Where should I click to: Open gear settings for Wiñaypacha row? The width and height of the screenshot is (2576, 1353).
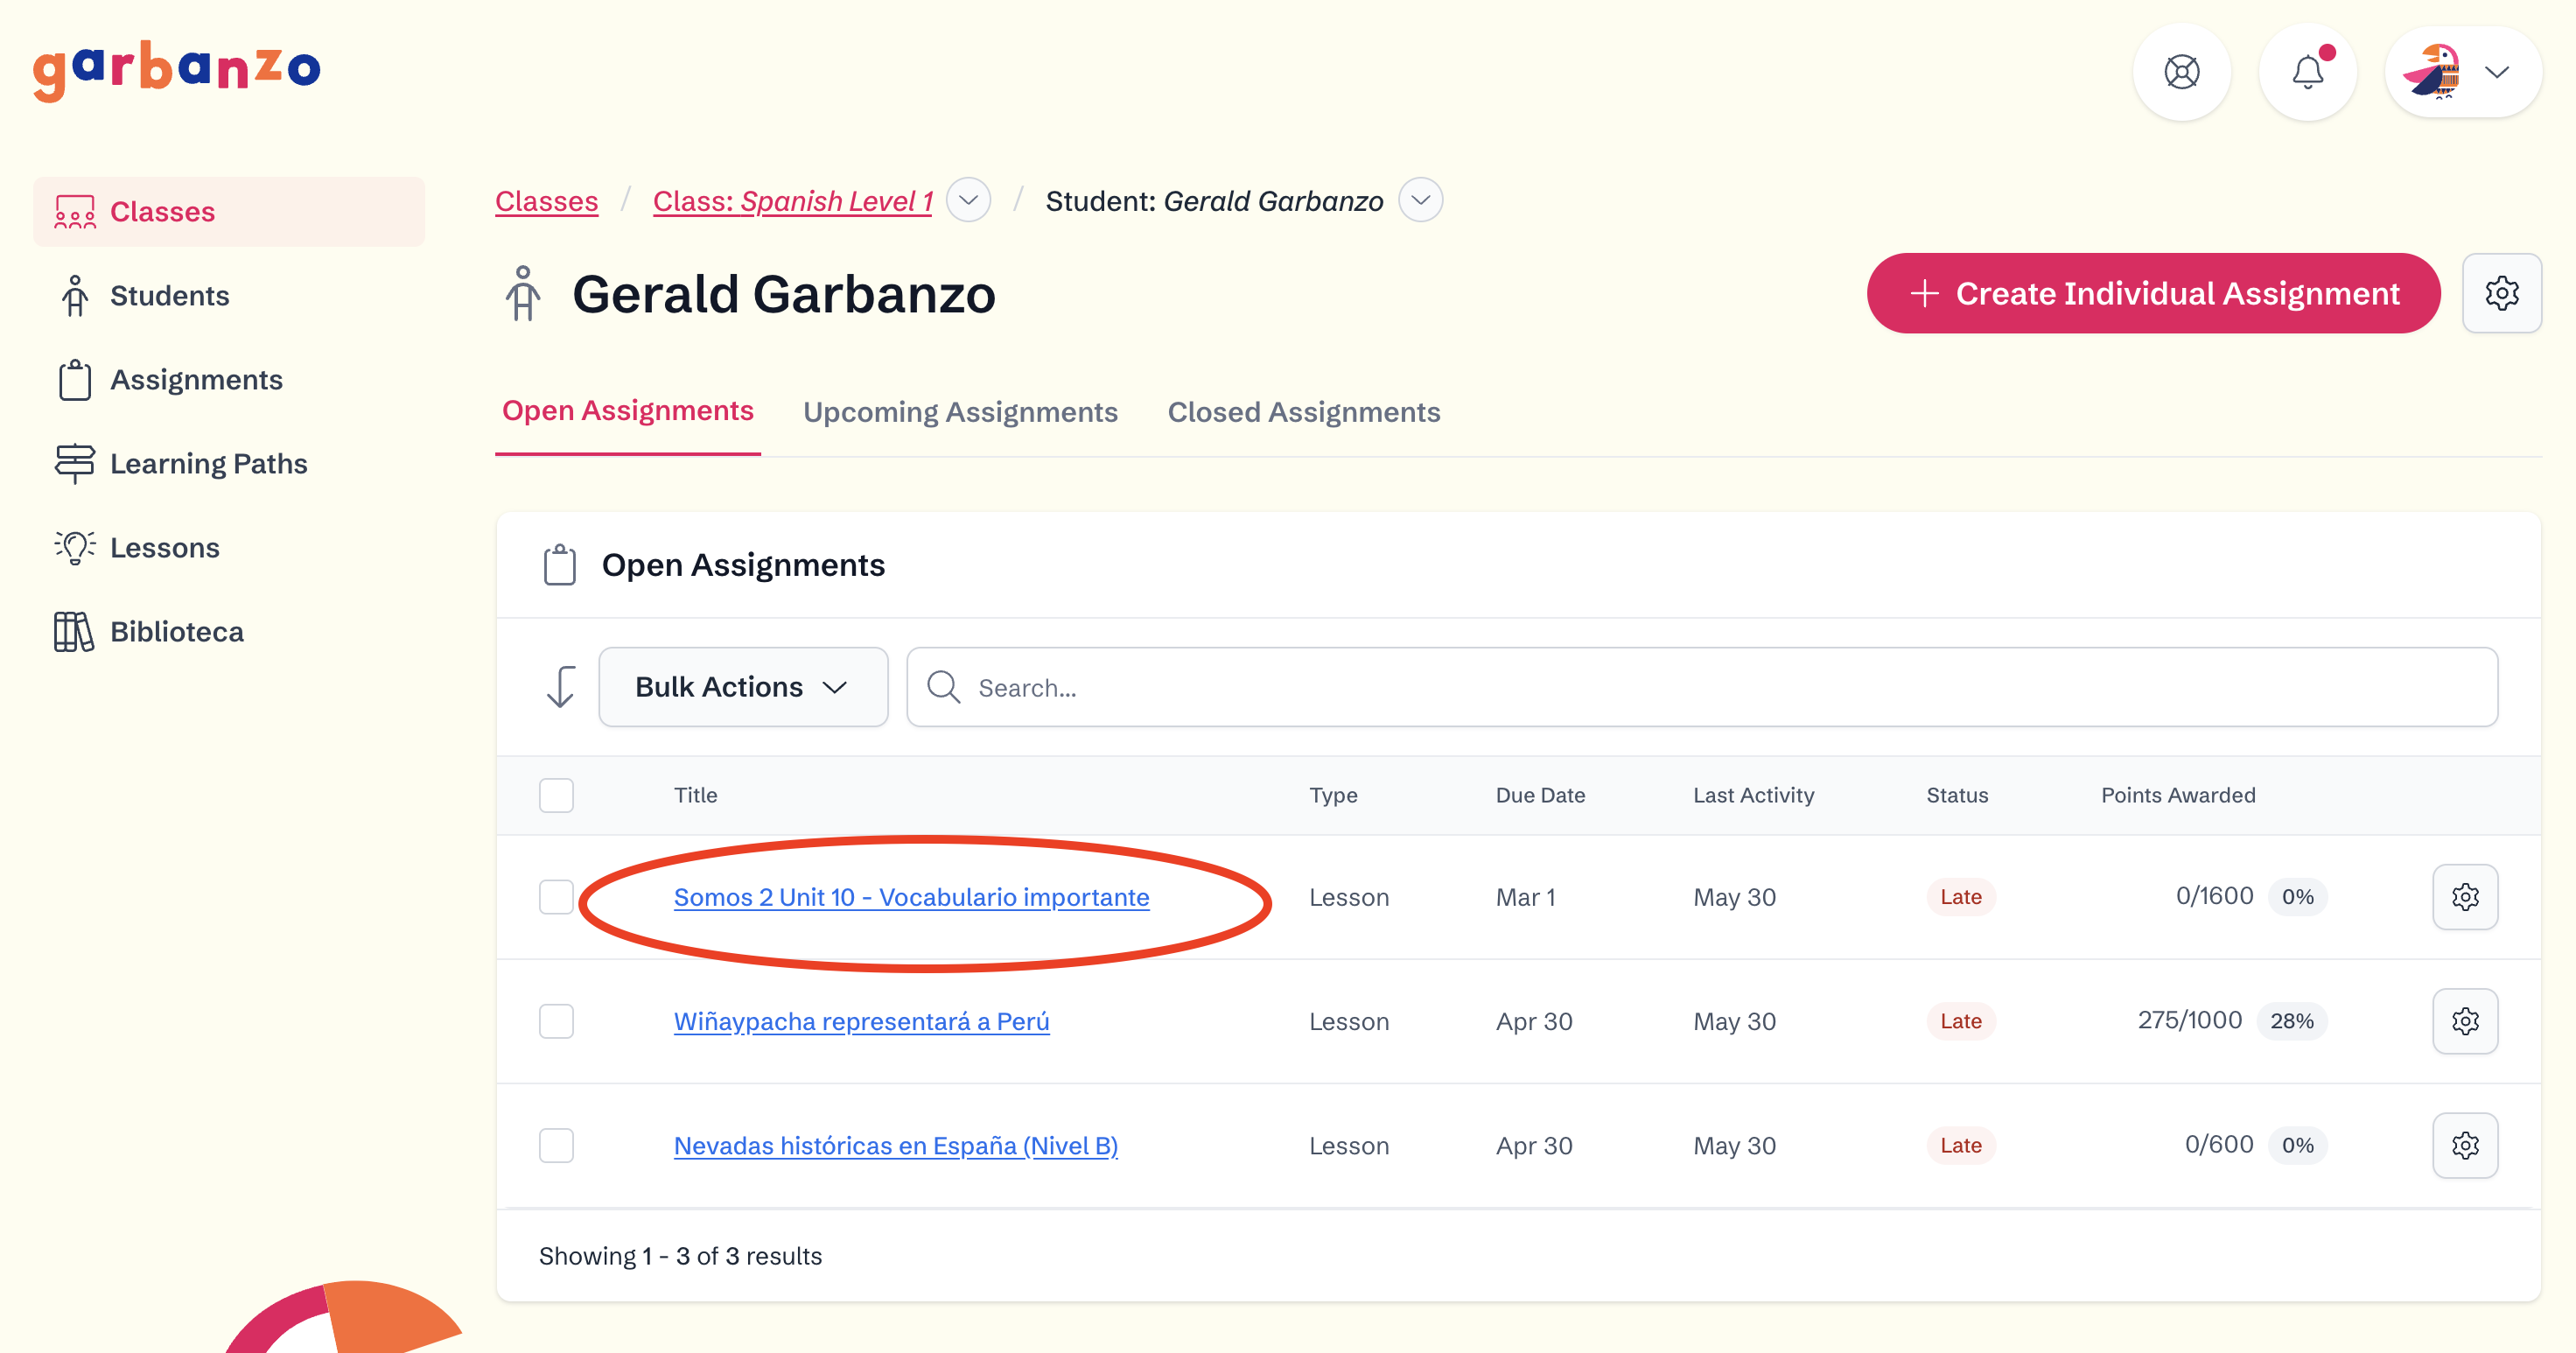[2464, 1021]
